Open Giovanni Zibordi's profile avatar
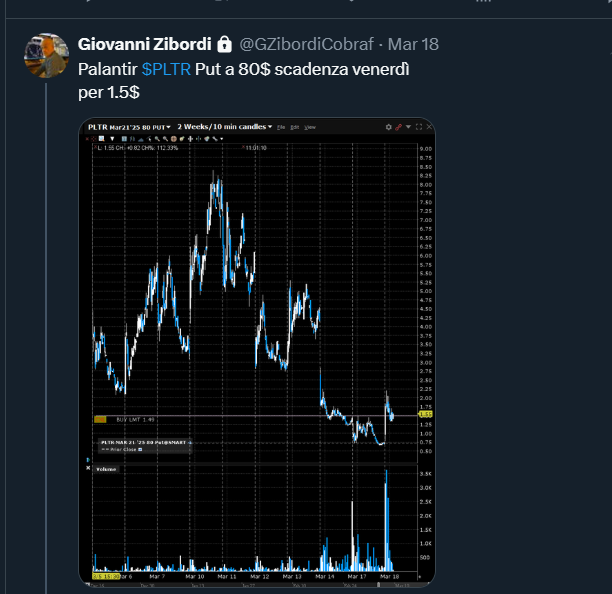 point(45,54)
